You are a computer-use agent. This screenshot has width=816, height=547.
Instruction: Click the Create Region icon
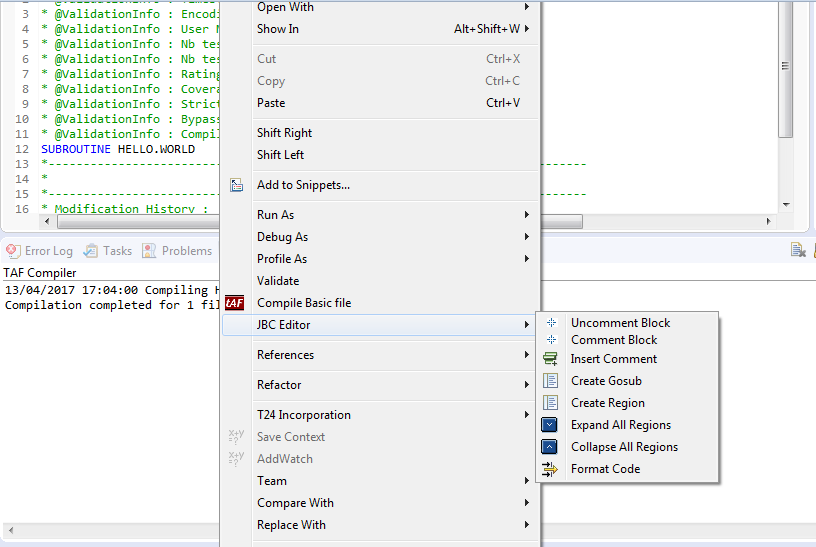(551, 403)
